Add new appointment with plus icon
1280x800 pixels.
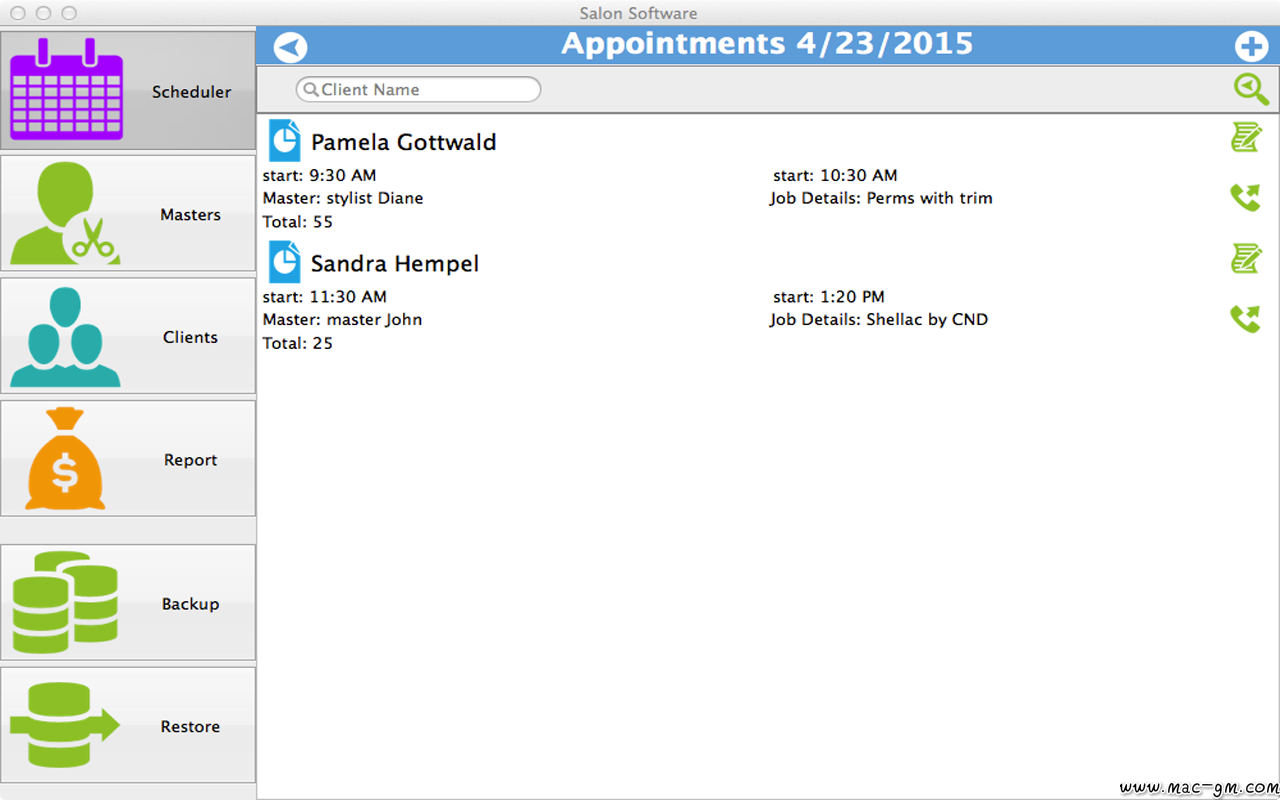(x=1251, y=47)
